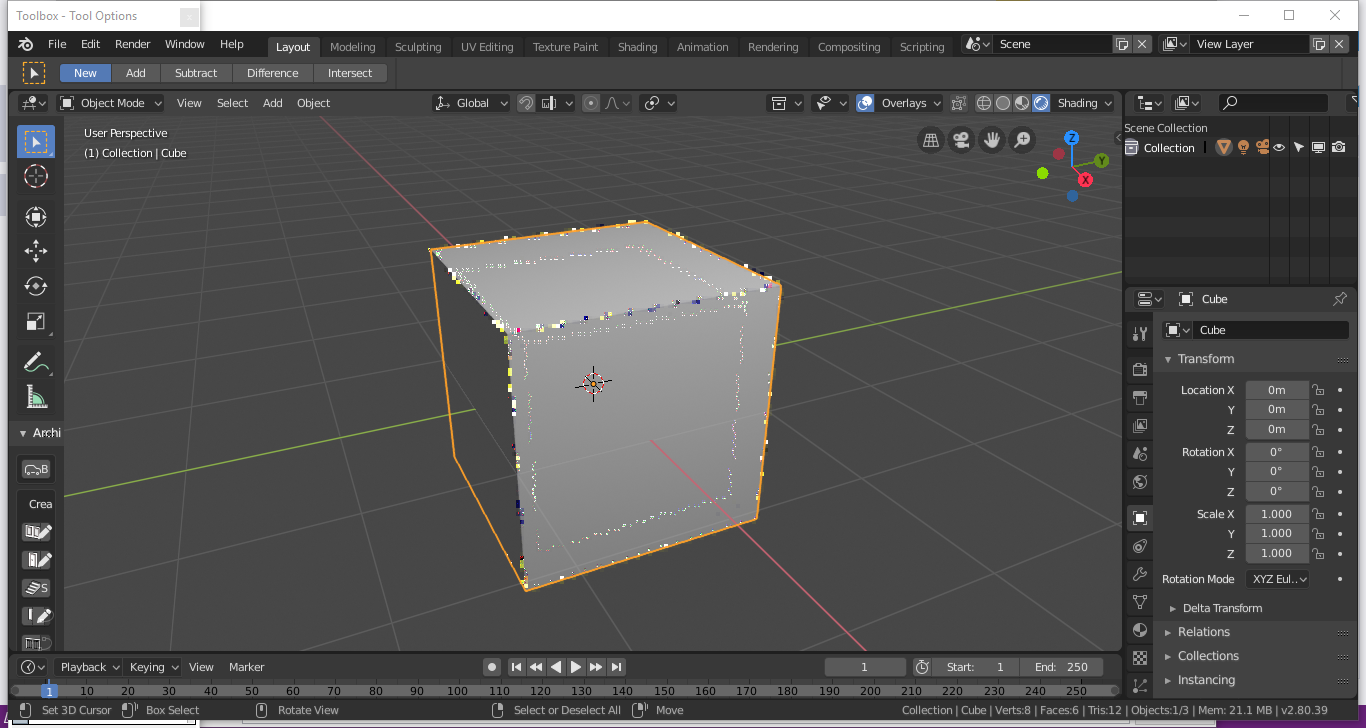Pick the Measure ruler tool
The width and height of the screenshot is (1366, 728).
click(x=36, y=398)
